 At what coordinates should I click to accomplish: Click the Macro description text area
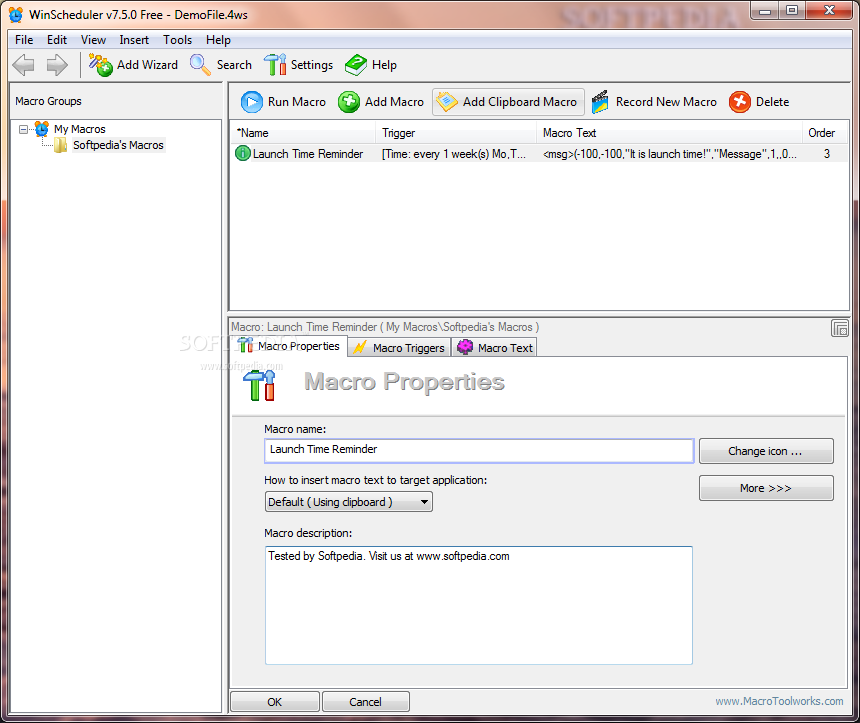coord(479,605)
